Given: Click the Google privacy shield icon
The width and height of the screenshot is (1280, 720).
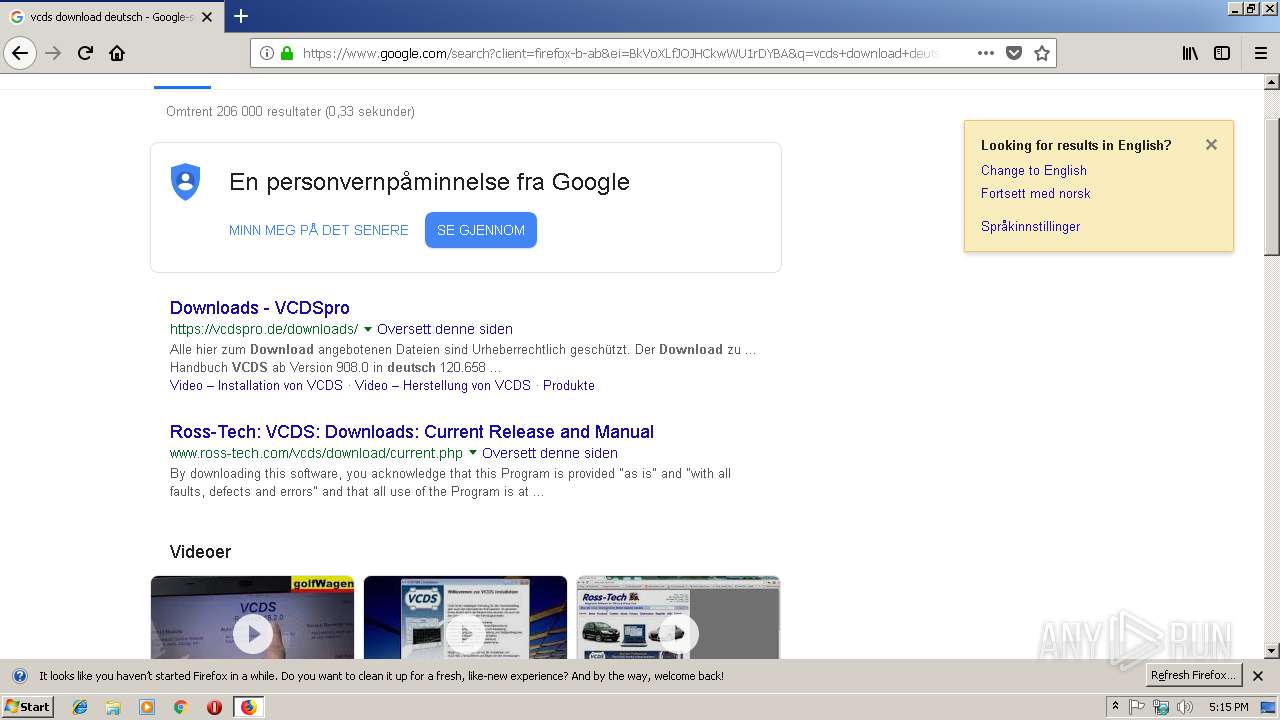Looking at the screenshot, I should coord(186,182).
